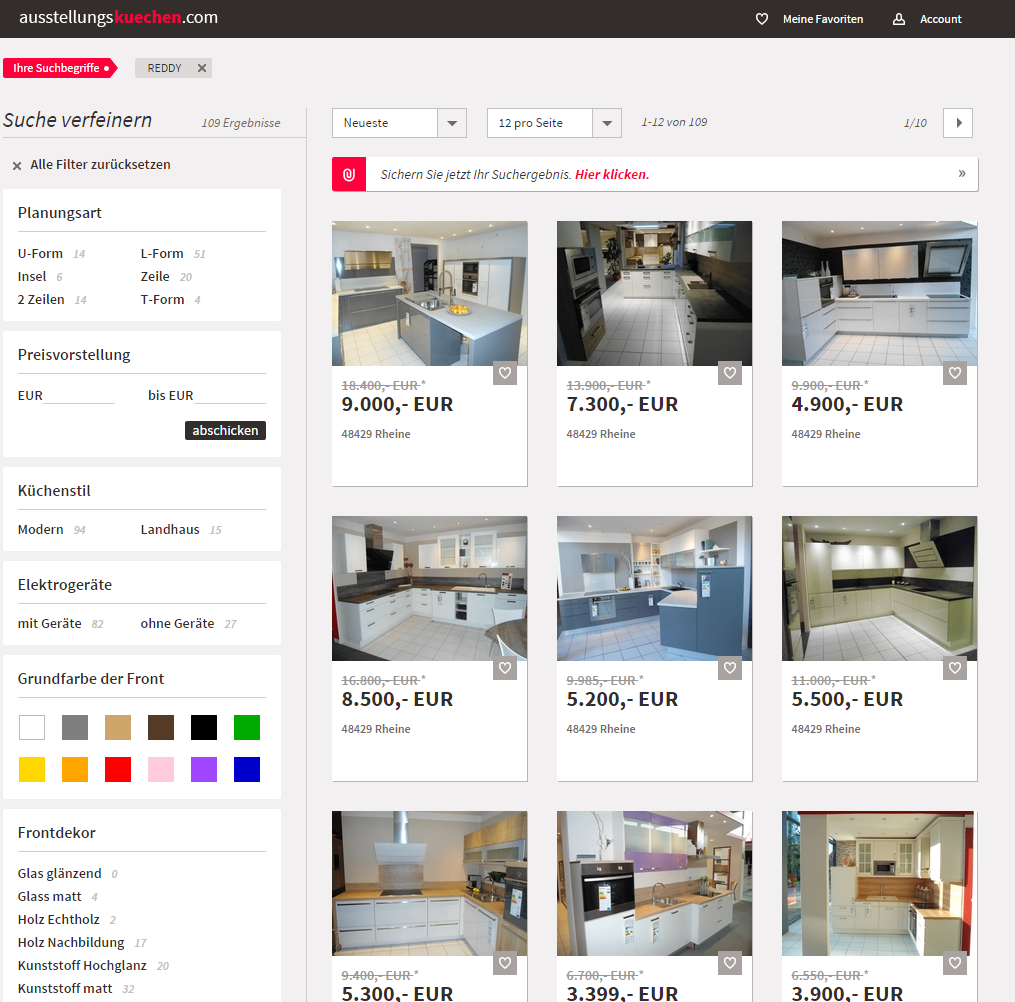
Task: Click the double chevron in save-search banner
Action: pos(962,173)
